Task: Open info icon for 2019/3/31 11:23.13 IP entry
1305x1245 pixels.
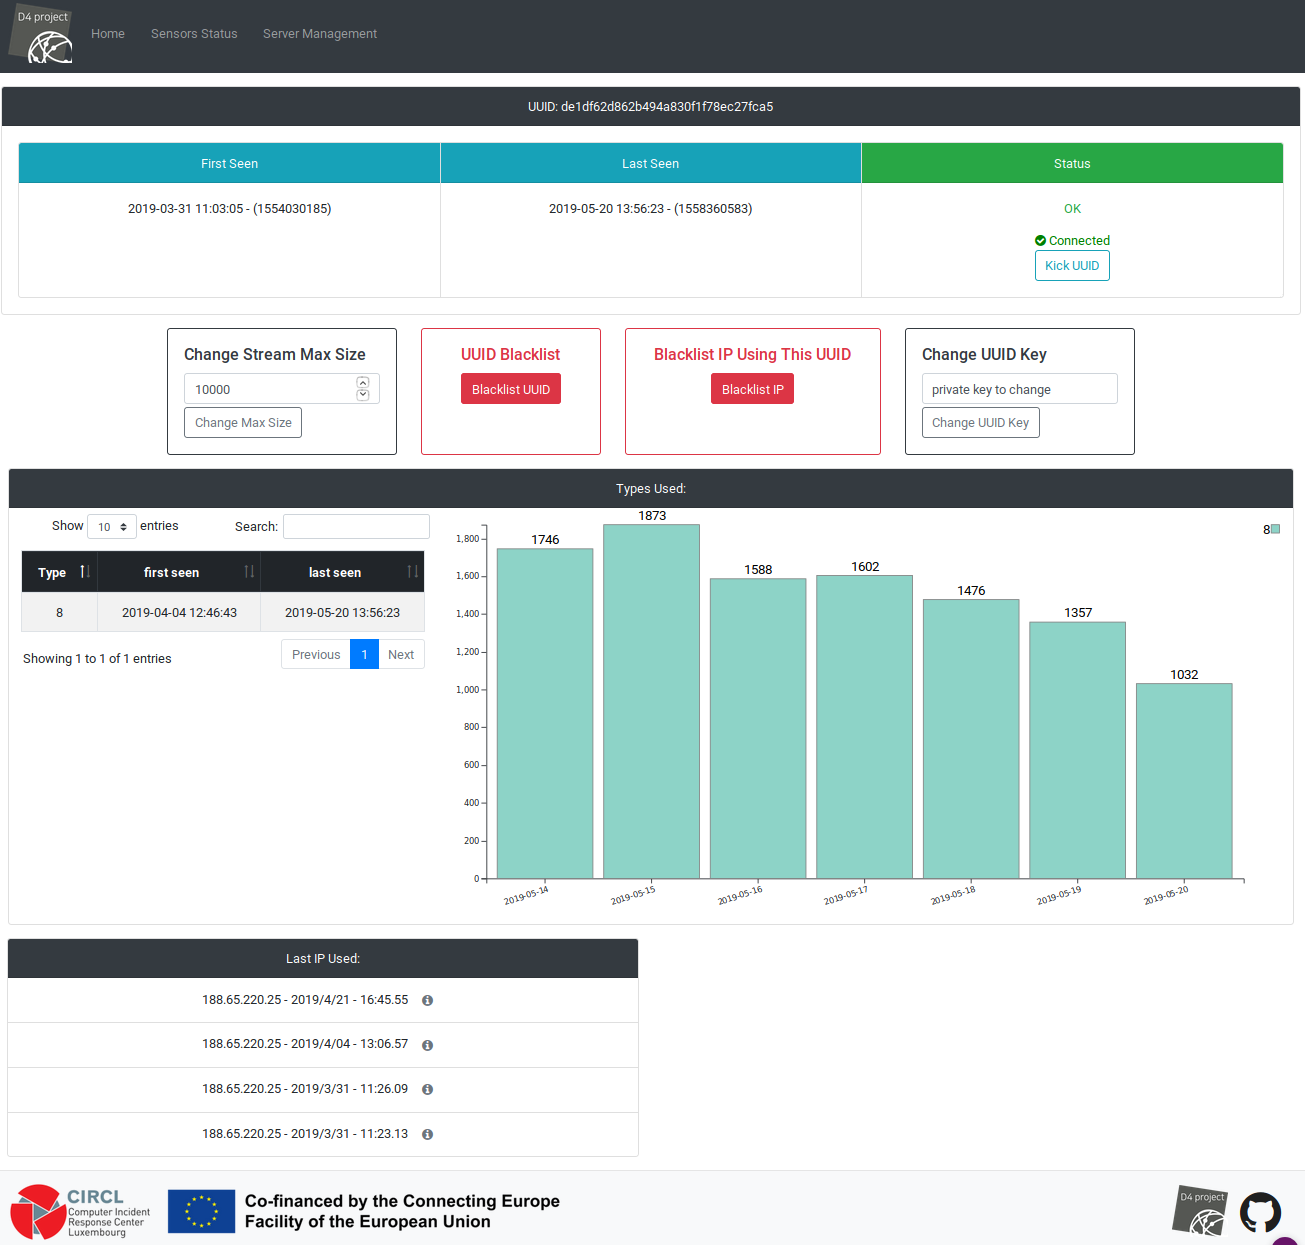Action: point(427,1135)
